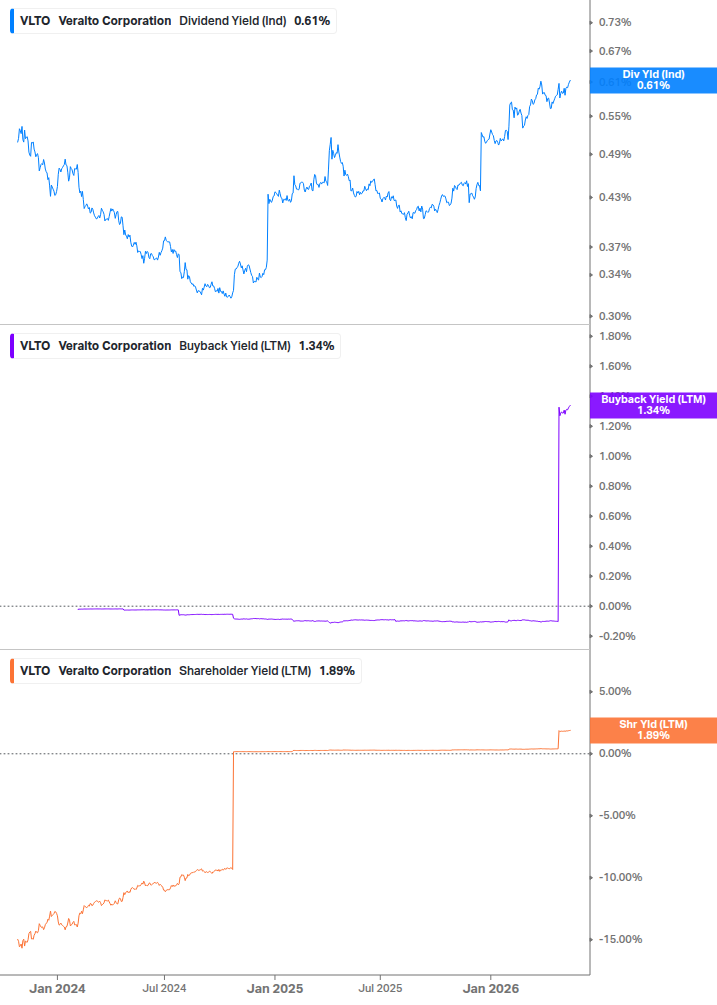Click the orange color bar beside Shareholder Yield legend
The height and width of the screenshot is (1005, 717).
[x=12, y=671]
